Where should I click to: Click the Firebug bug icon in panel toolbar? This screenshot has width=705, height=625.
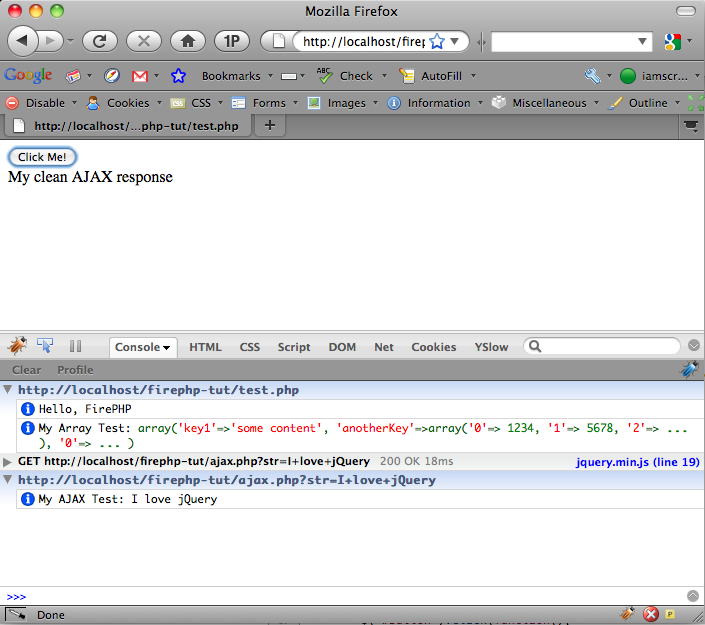click(x=17, y=345)
